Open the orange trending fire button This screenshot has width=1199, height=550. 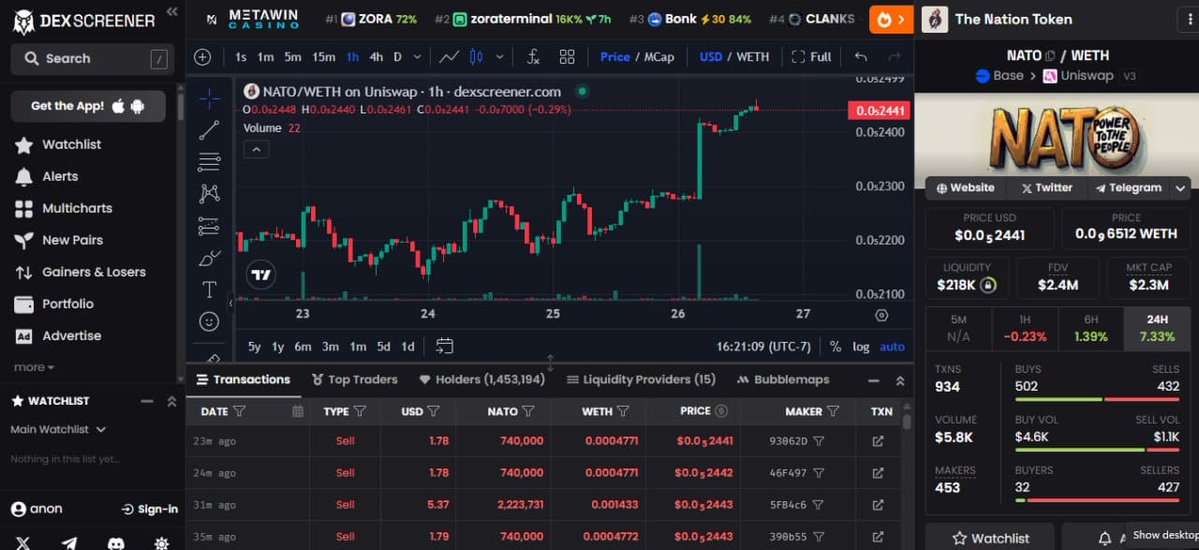[x=892, y=19]
